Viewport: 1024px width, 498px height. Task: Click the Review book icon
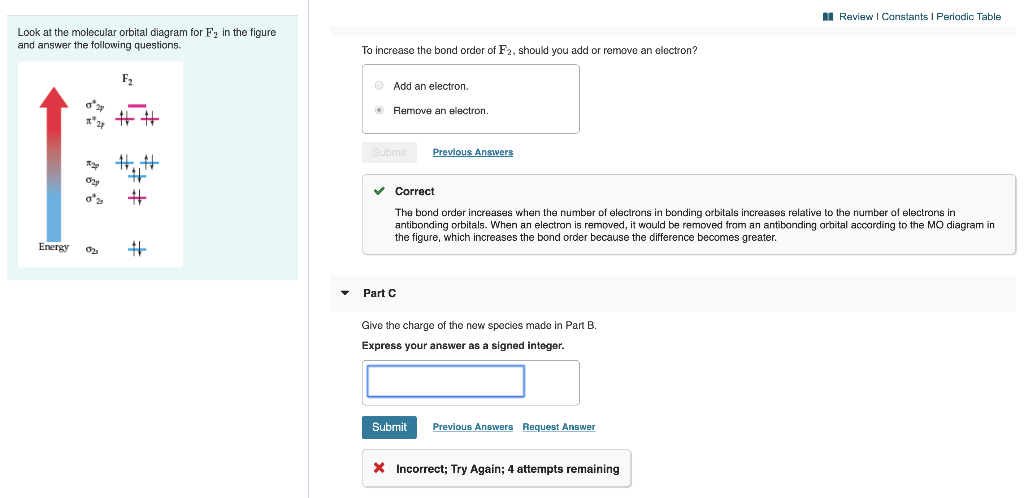click(x=828, y=17)
